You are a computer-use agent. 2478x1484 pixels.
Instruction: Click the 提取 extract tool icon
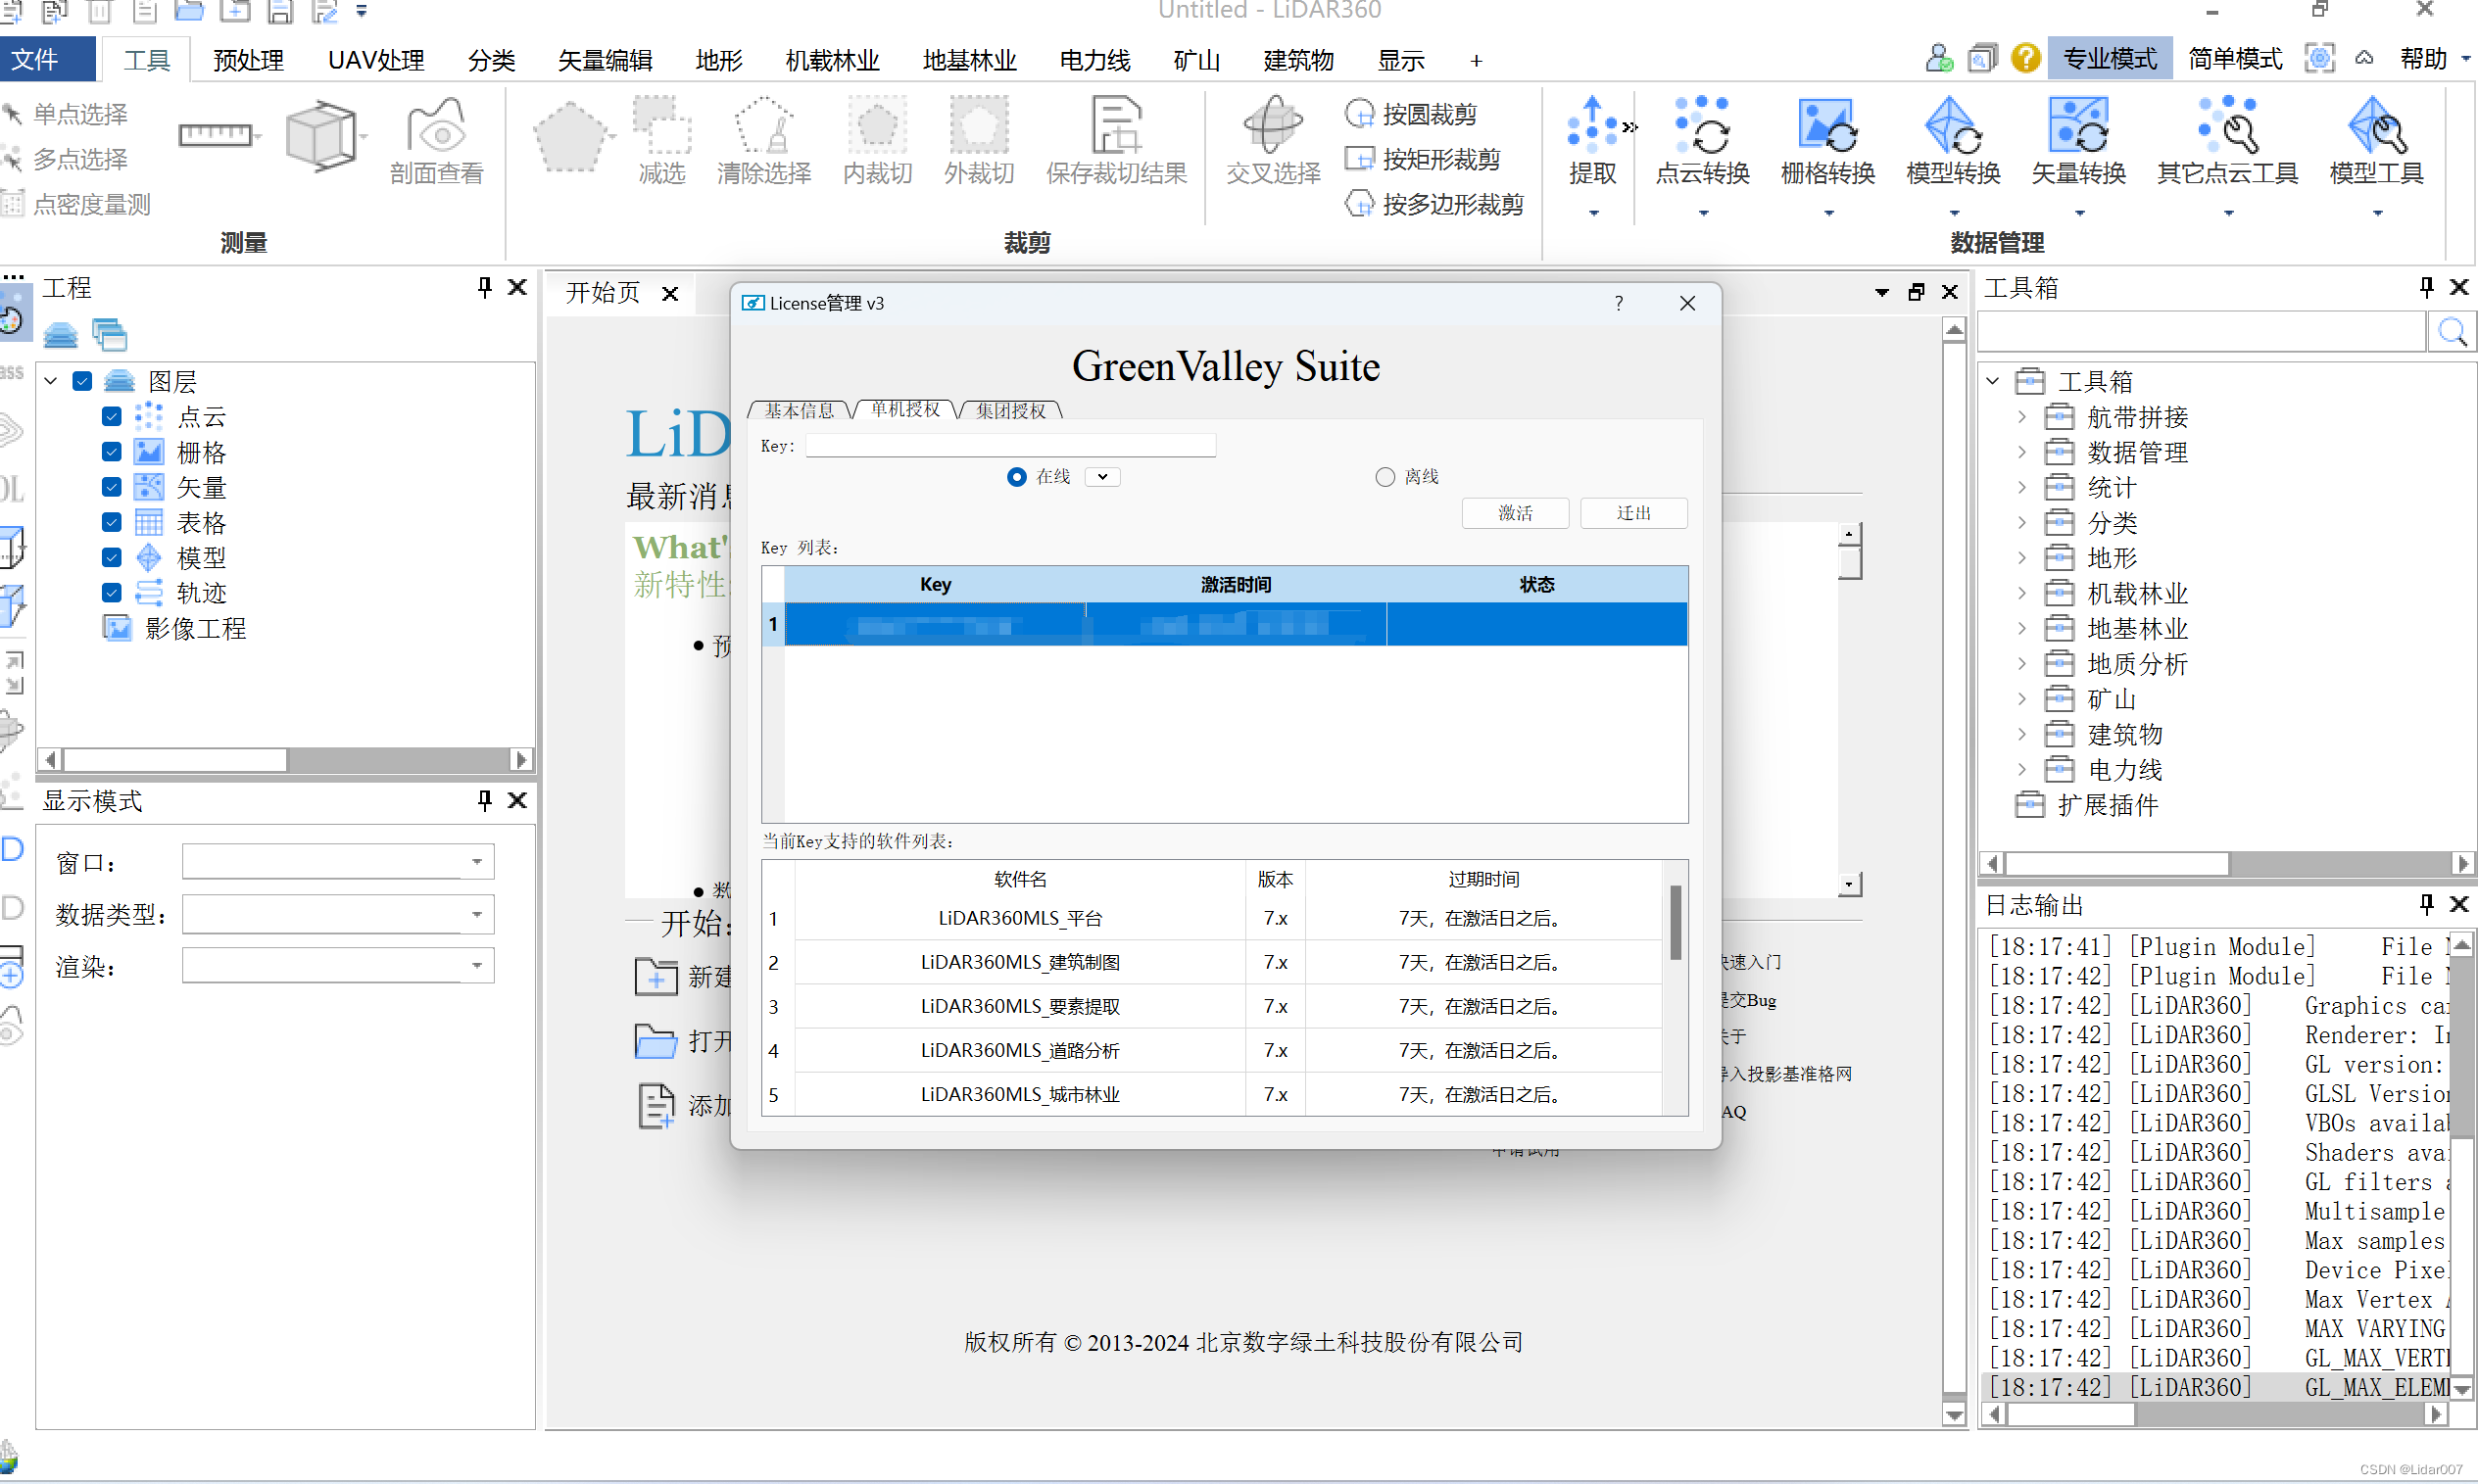pyautogui.click(x=1592, y=143)
